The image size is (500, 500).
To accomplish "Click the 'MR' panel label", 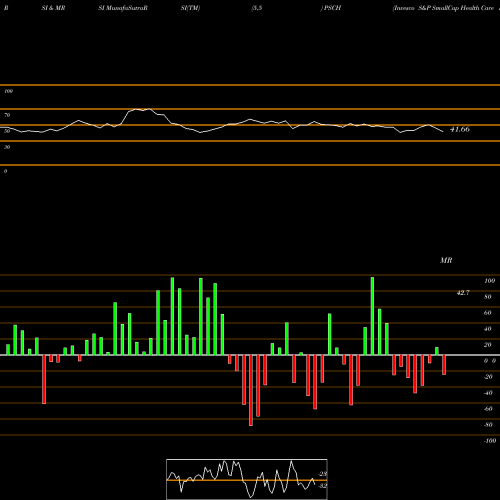I will [x=446, y=260].
